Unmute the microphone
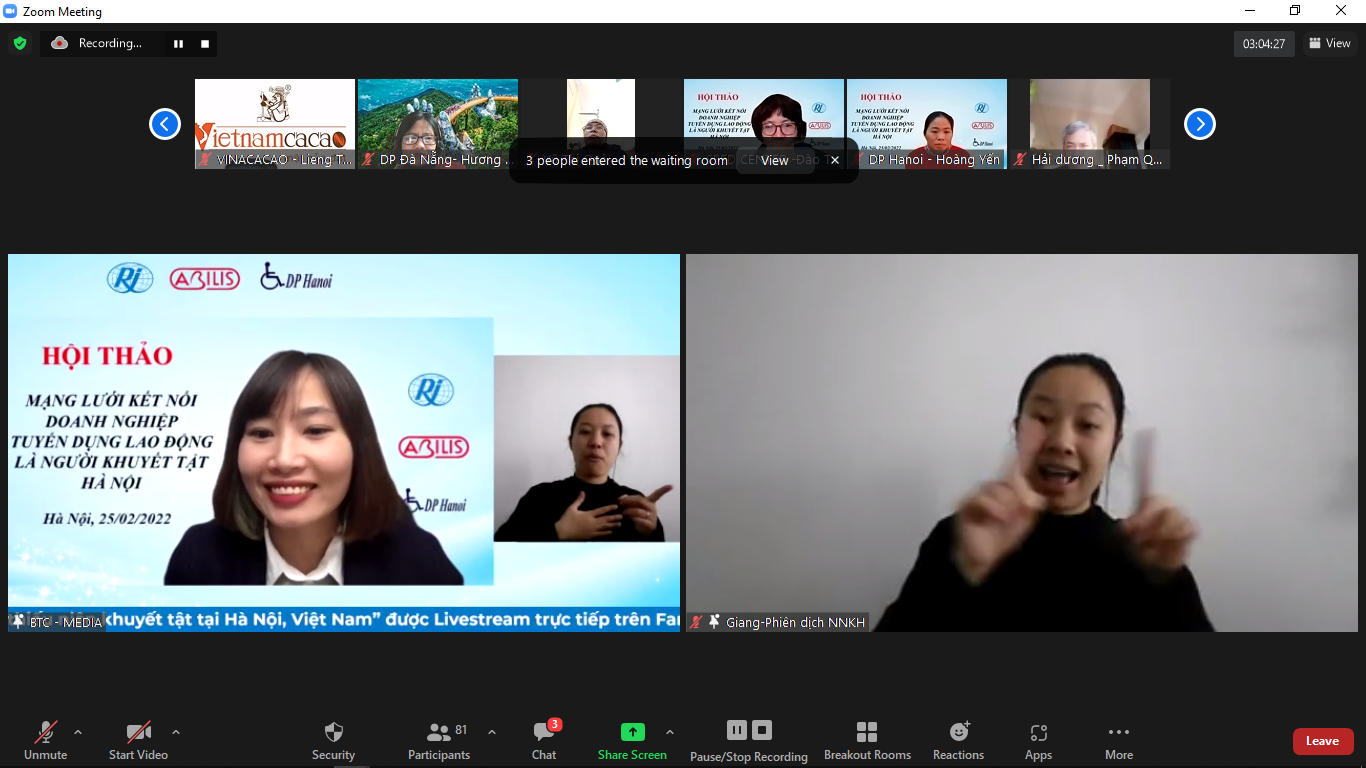 45,741
